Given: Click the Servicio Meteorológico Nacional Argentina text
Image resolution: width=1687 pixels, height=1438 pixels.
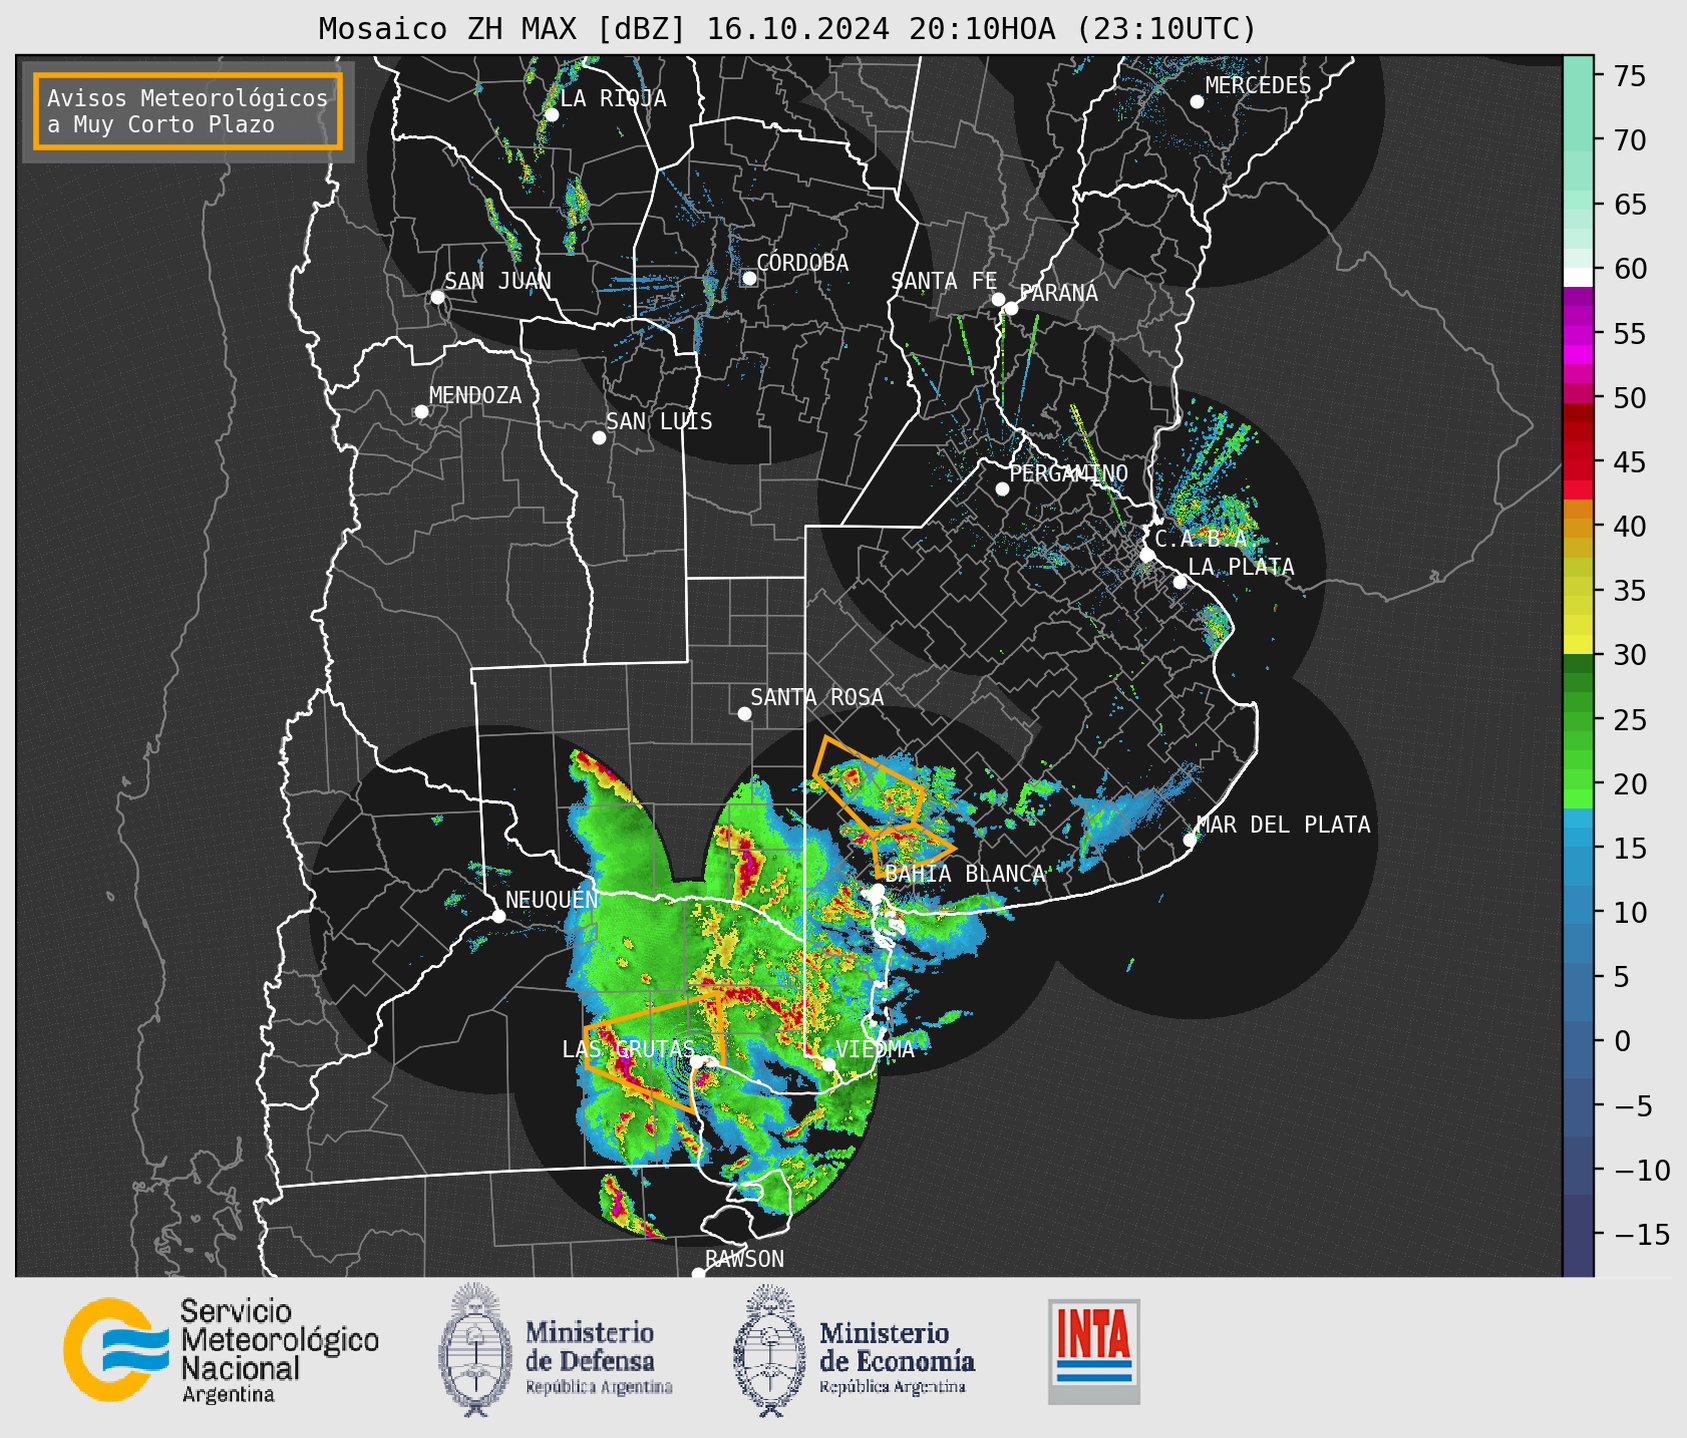Looking at the screenshot, I should 280,1351.
